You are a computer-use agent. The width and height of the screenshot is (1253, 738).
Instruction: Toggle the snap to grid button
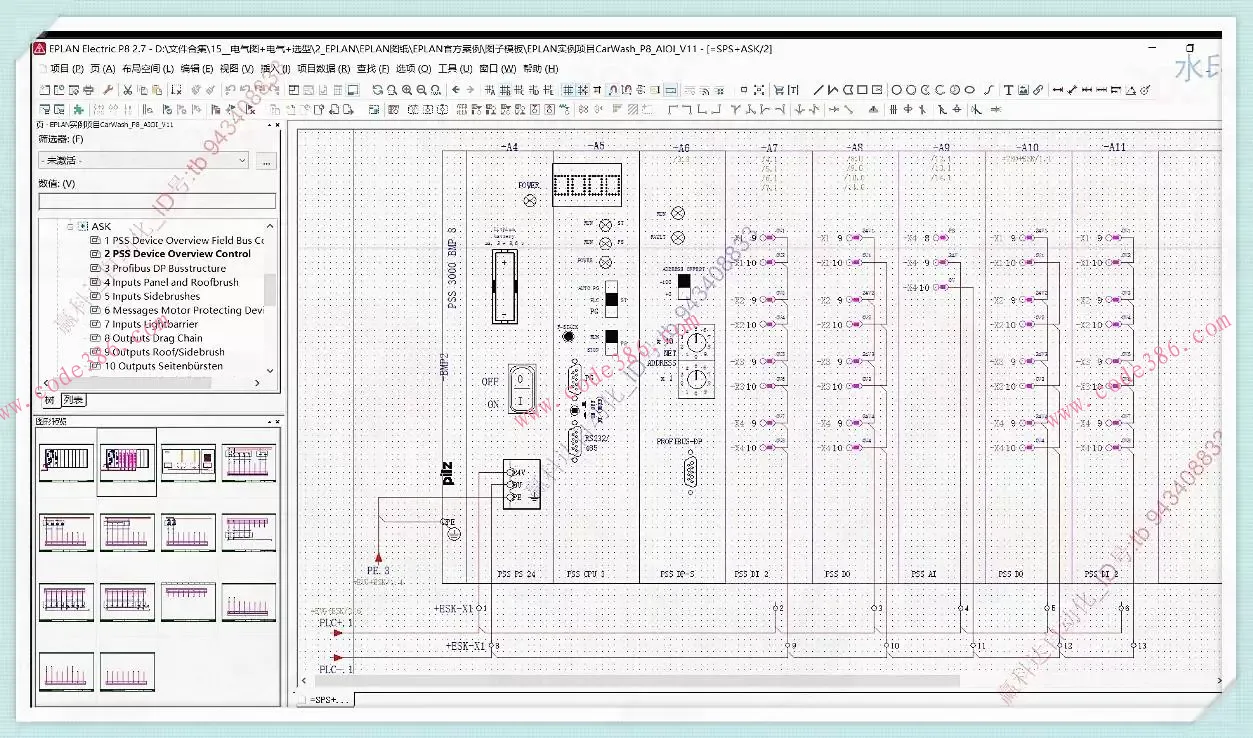pos(583,90)
